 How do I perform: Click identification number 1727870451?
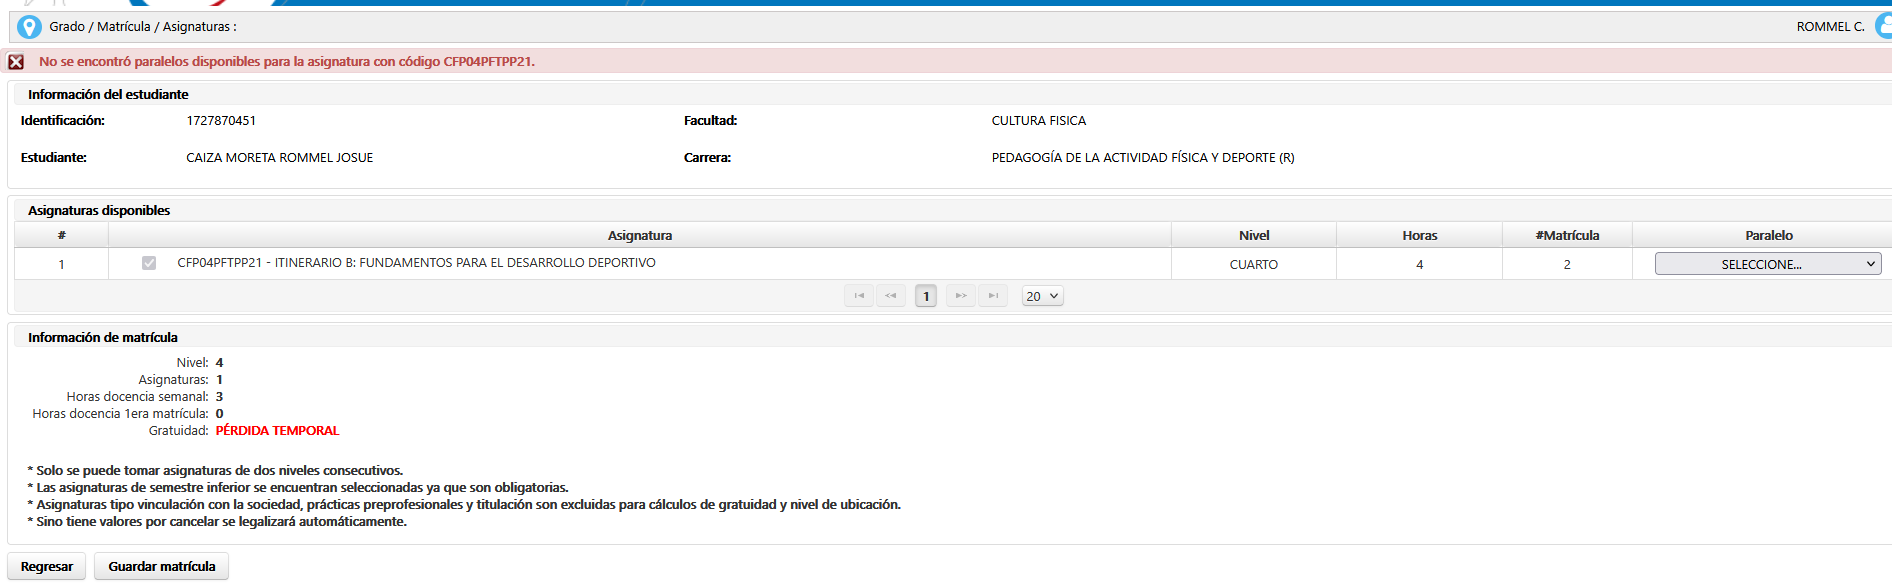point(221,121)
